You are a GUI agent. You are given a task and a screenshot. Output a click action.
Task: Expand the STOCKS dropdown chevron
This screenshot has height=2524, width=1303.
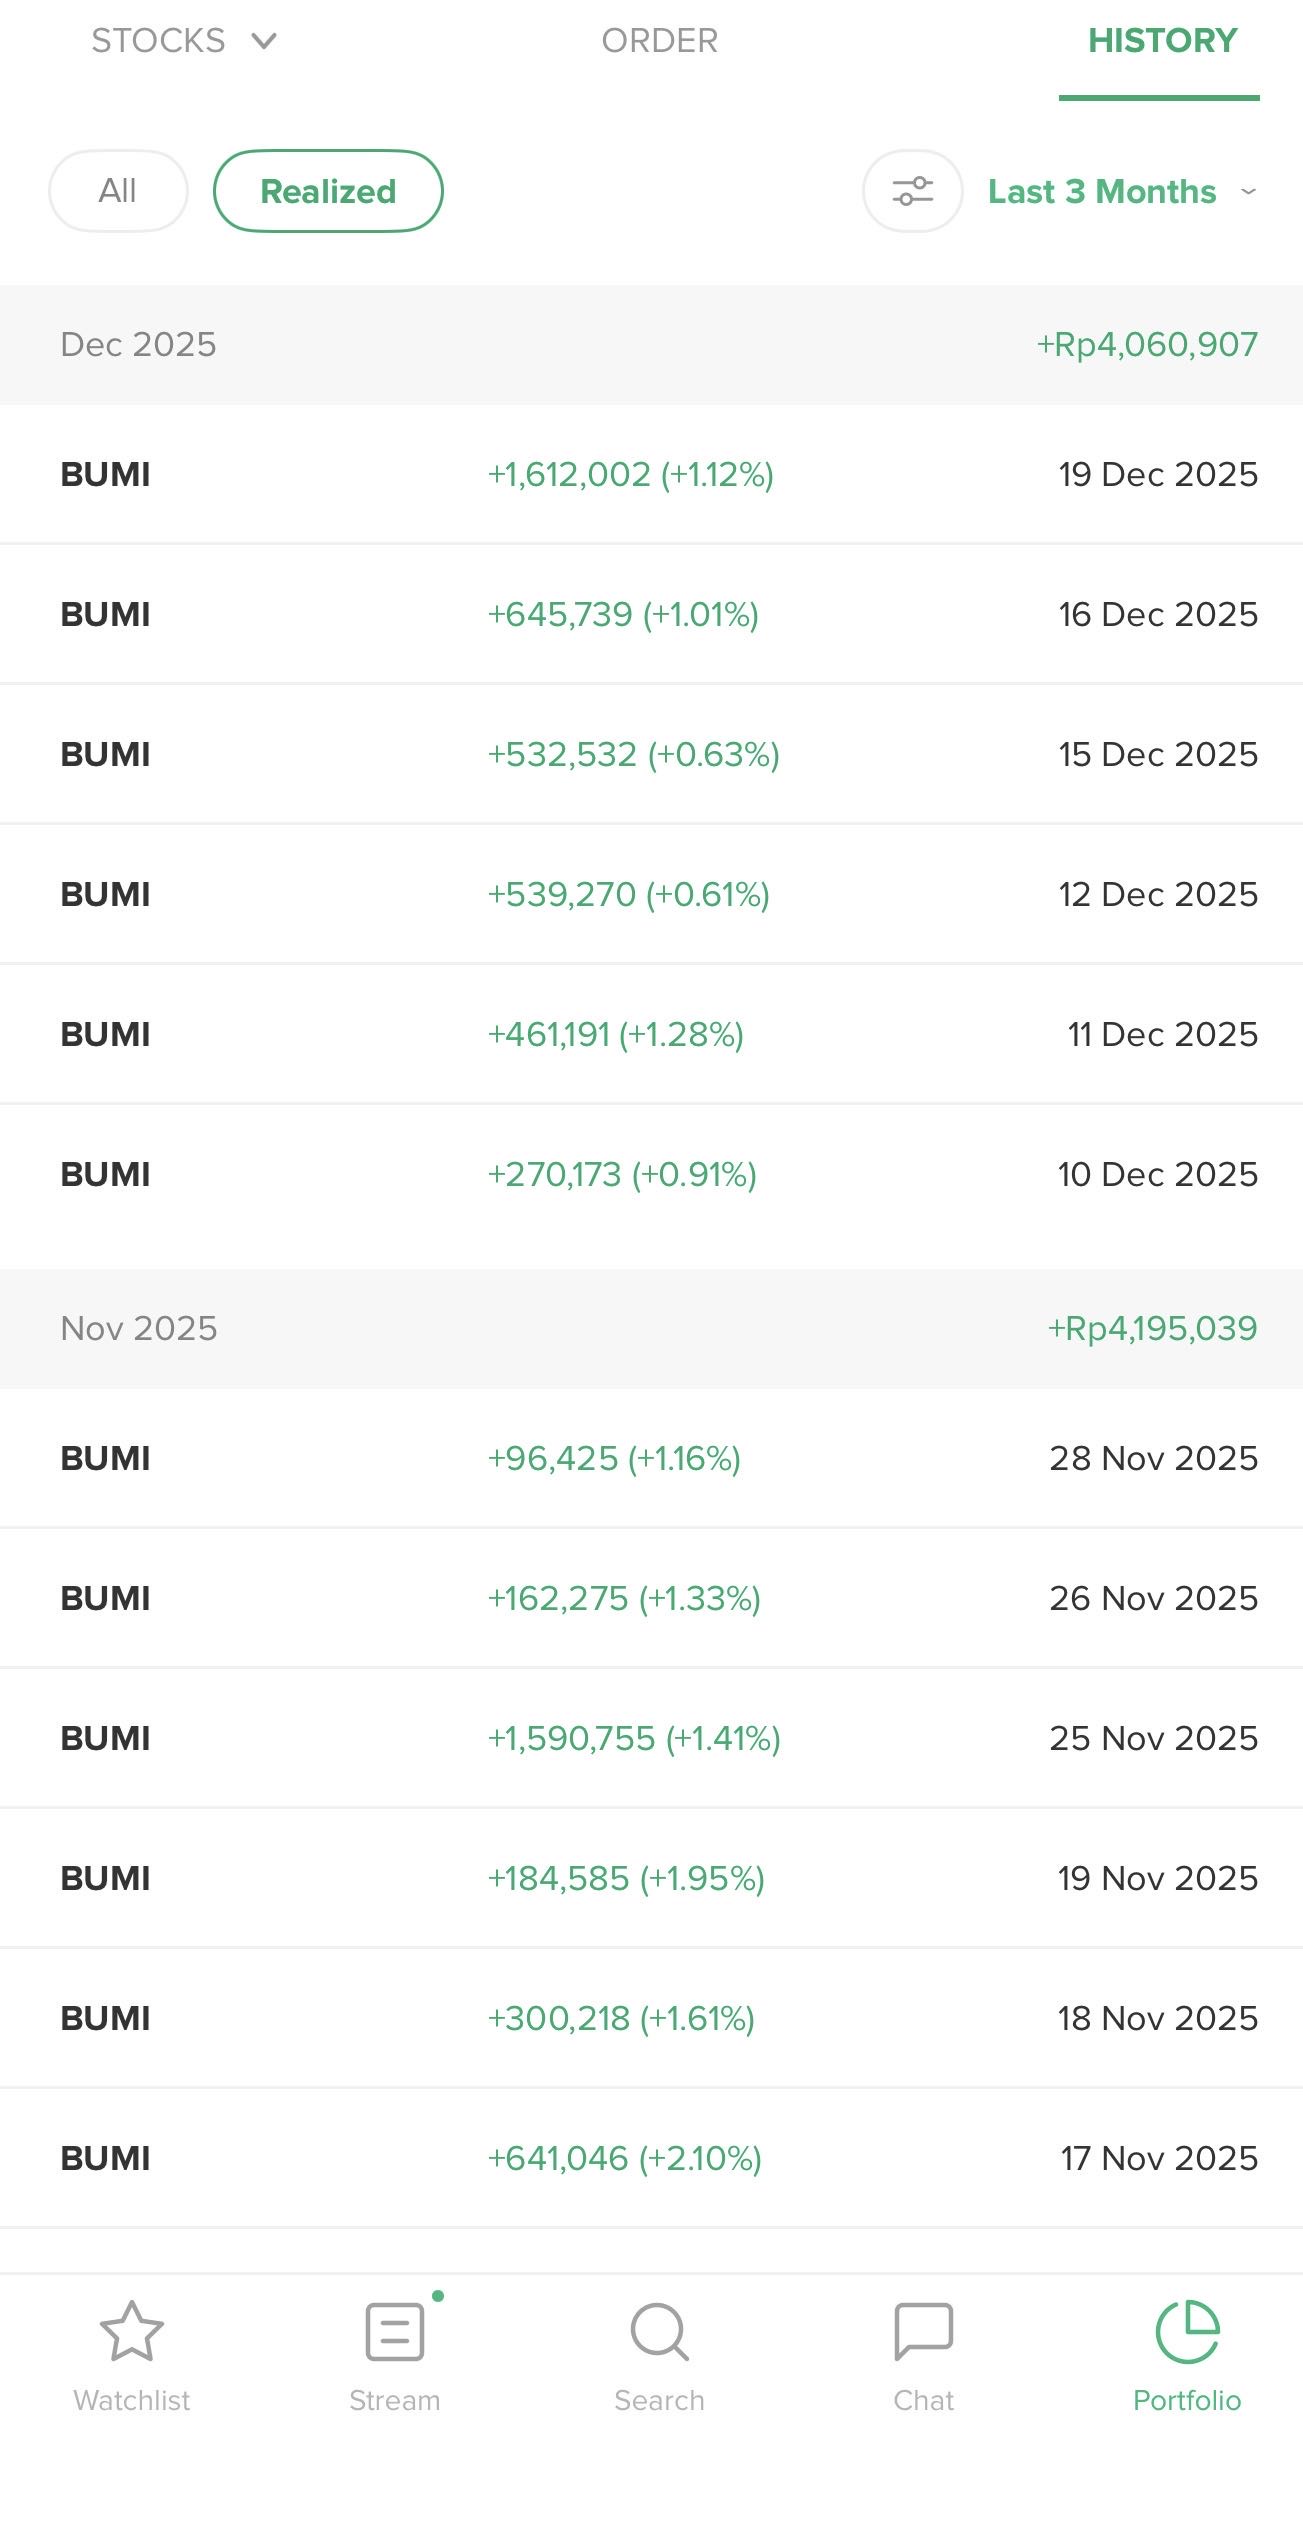[264, 41]
